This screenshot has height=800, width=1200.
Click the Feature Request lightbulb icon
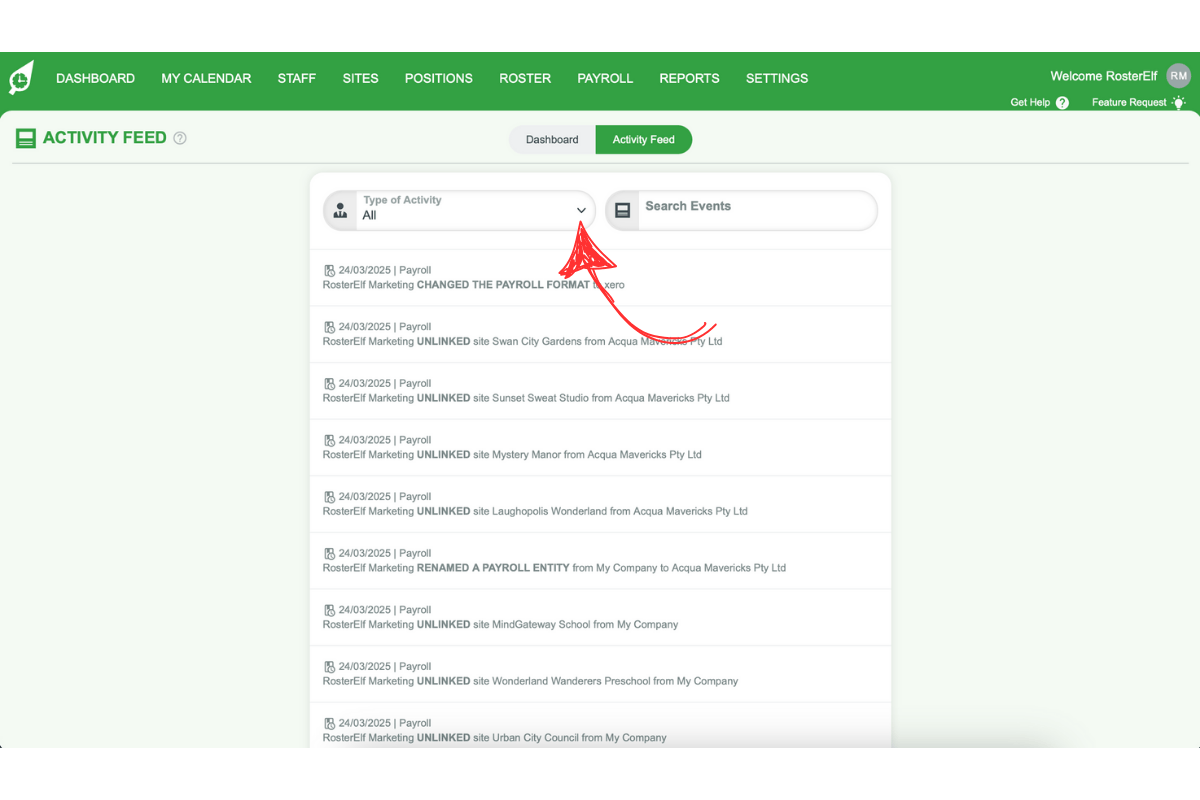(1178, 102)
